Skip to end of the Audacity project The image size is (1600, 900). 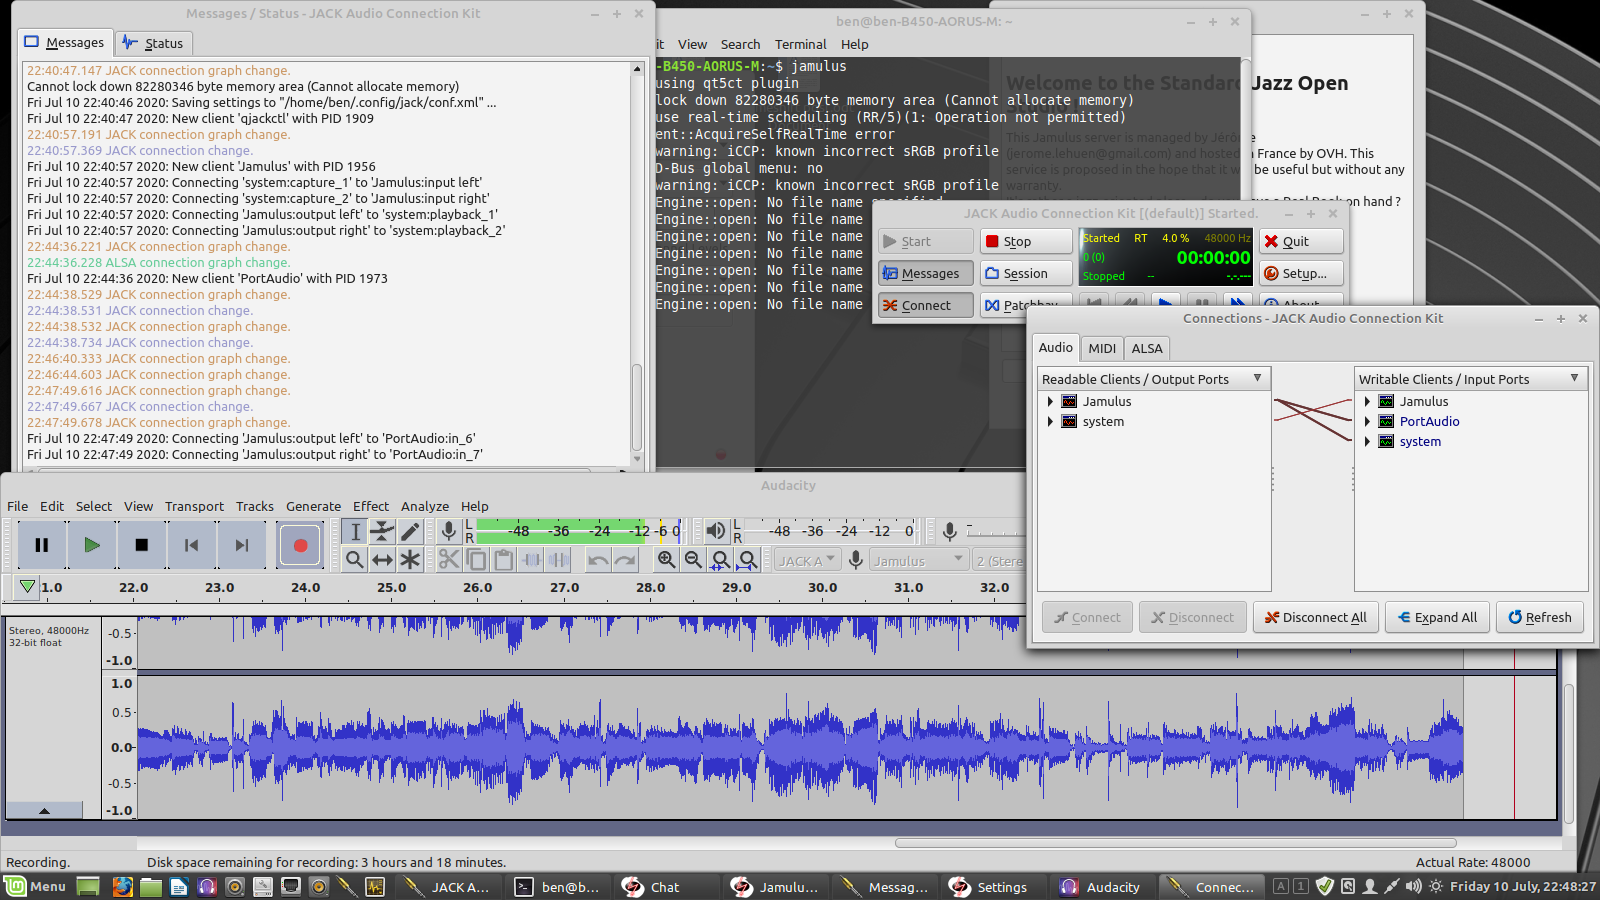pos(241,545)
